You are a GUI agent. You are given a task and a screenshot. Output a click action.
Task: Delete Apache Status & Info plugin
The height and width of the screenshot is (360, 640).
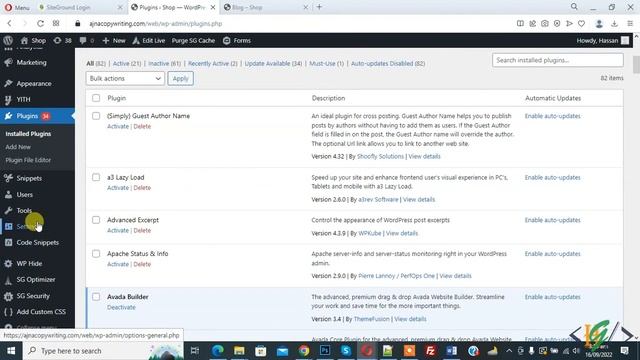coord(142,264)
